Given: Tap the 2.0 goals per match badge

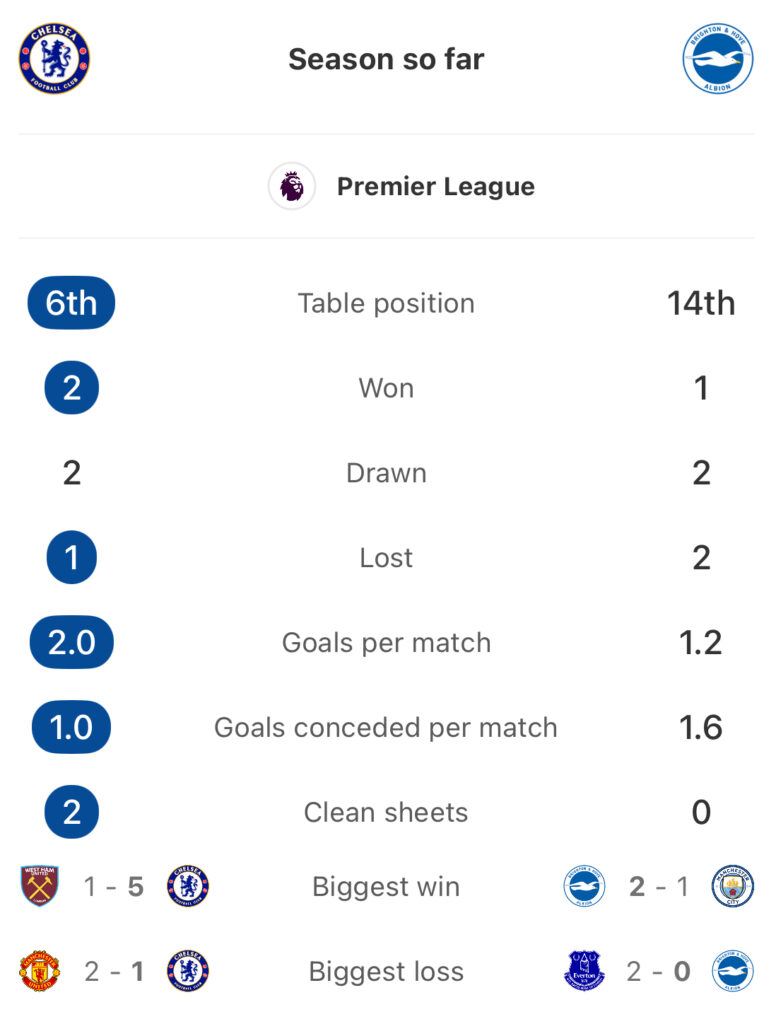Looking at the screenshot, I should [72, 643].
